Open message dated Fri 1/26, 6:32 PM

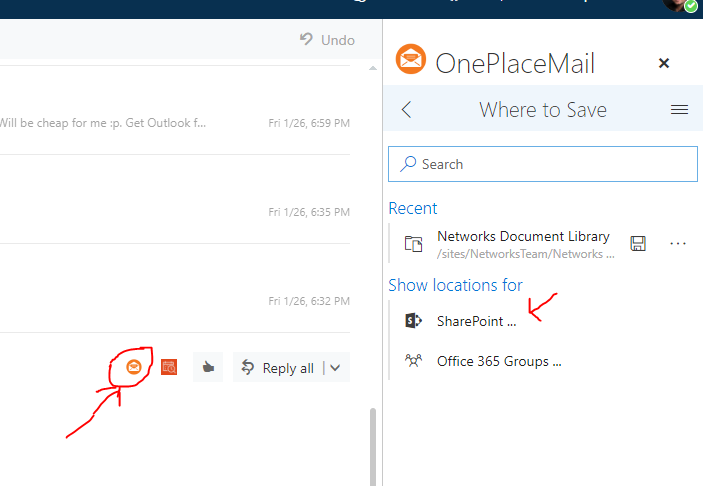pos(175,288)
